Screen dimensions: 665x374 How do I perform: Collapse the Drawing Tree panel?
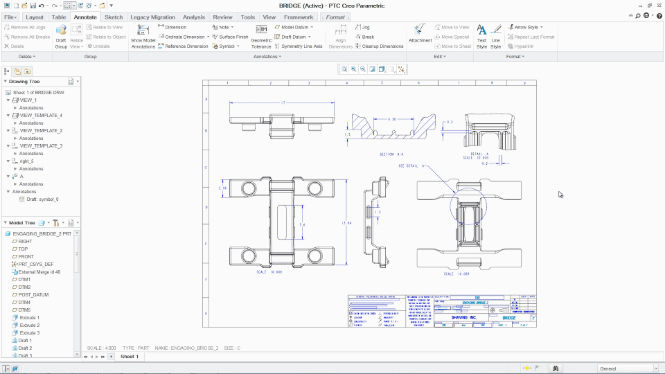5,81
